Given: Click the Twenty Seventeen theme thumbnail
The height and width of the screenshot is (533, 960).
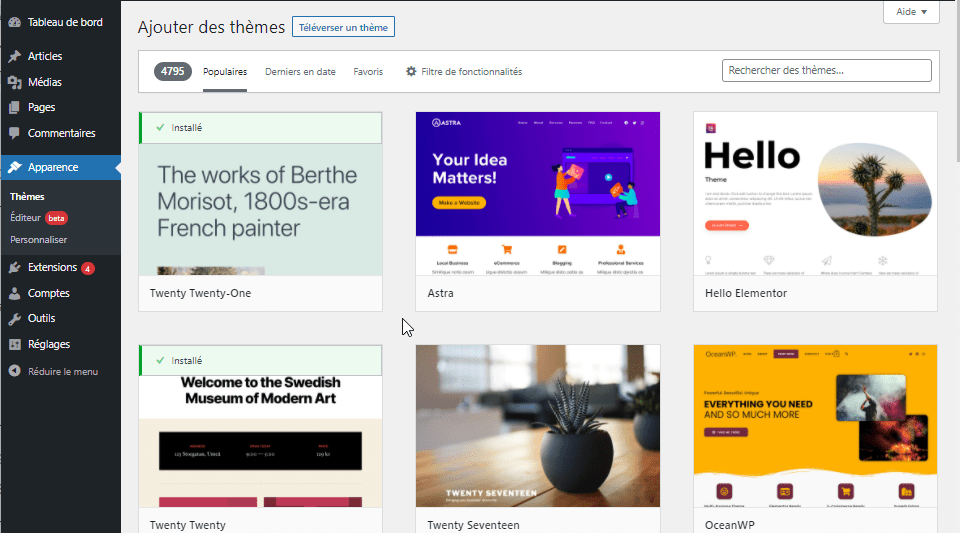Looking at the screenshot, I should pyautogui.click(x=538, y=426).
